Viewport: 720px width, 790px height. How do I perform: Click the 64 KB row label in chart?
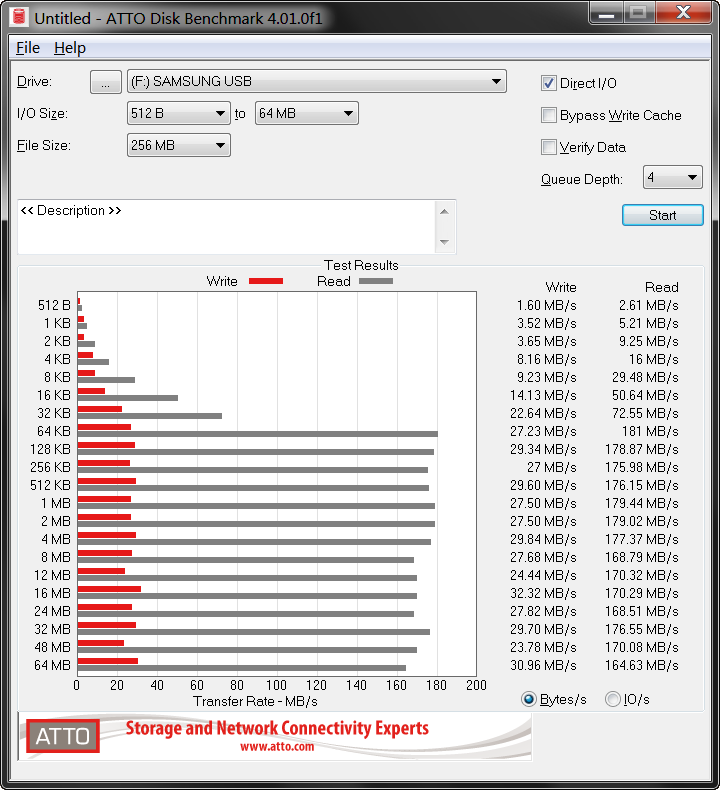(54, 431)
